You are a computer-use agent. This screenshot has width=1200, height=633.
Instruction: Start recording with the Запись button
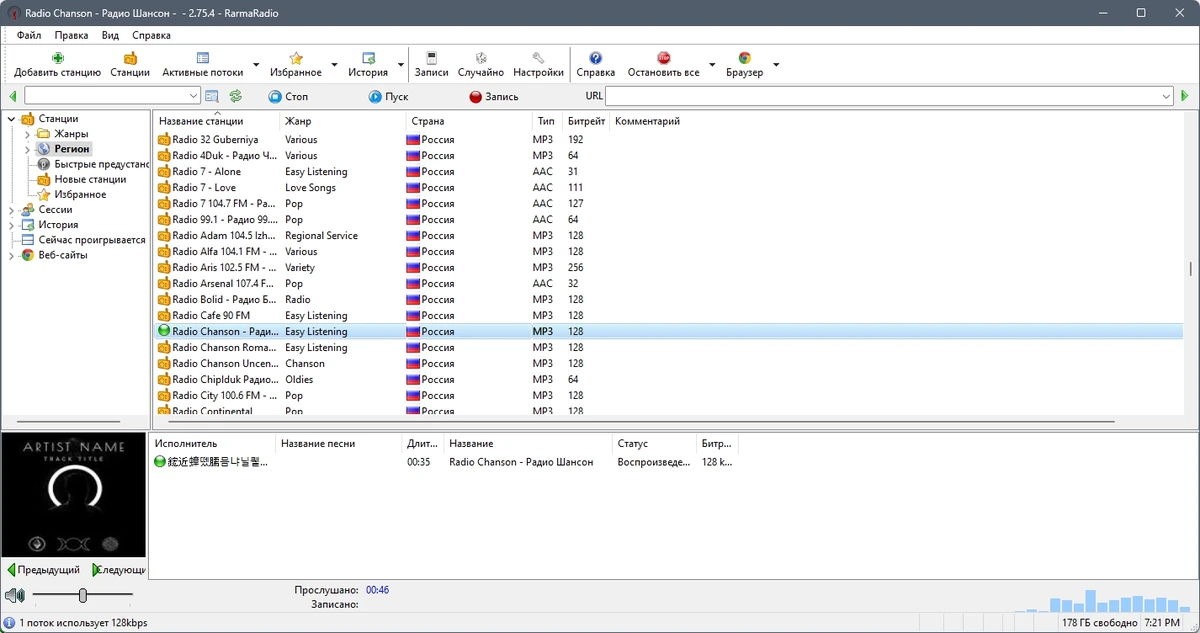coord(494,97)
